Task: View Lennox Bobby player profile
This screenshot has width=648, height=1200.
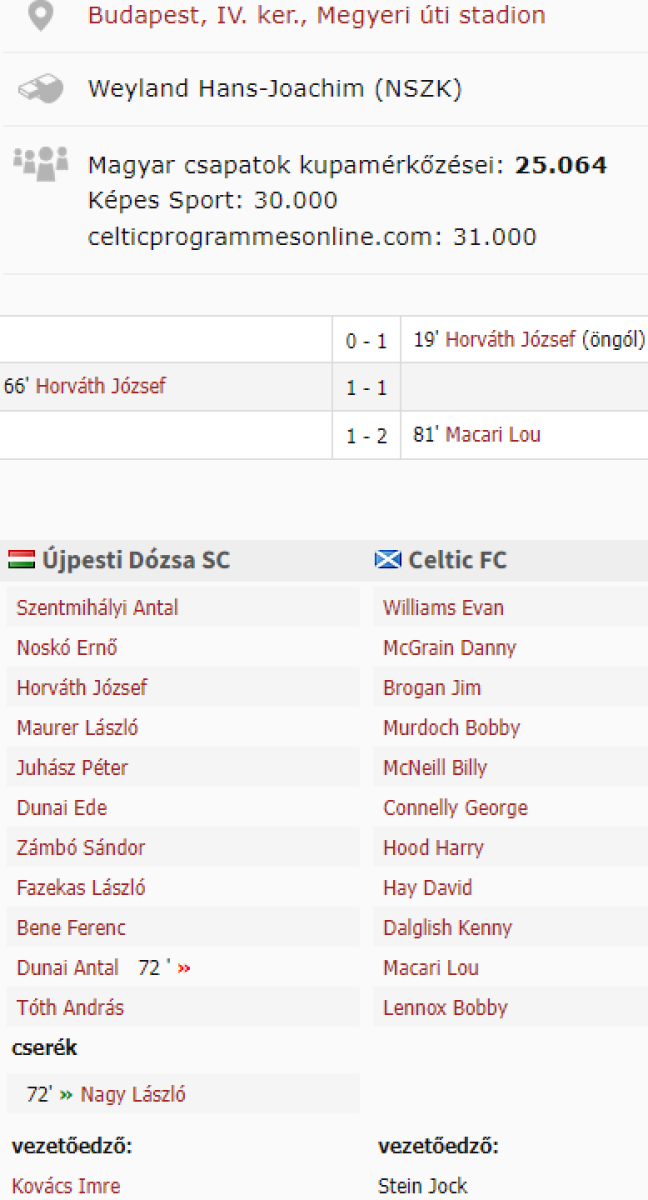Action: pos(445,1008)
